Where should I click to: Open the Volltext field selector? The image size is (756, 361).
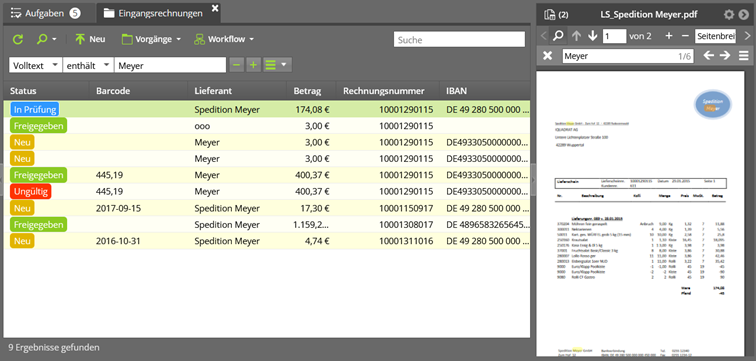tap(36, 65)
